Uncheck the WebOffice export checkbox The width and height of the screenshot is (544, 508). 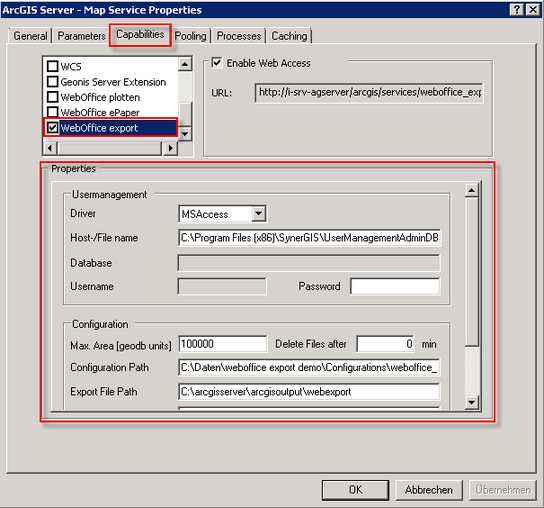52,128
